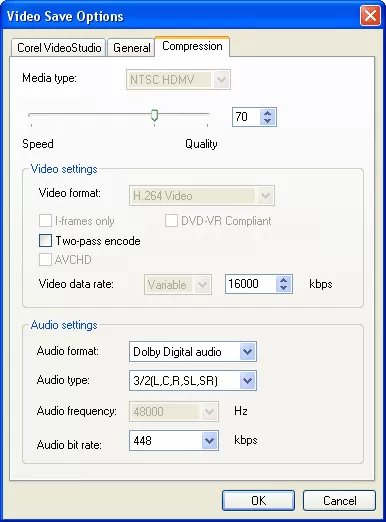Check the I-frames only option

(x=45, y=221)
